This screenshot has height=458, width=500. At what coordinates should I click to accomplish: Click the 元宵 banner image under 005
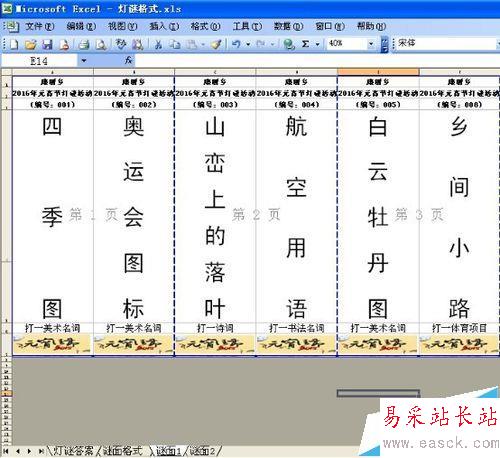378,344
